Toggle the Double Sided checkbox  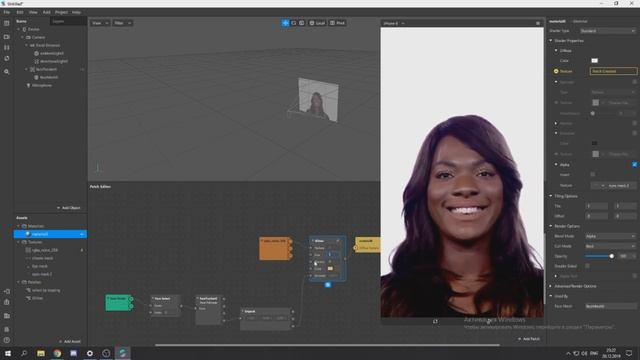[x=587, y=266]
